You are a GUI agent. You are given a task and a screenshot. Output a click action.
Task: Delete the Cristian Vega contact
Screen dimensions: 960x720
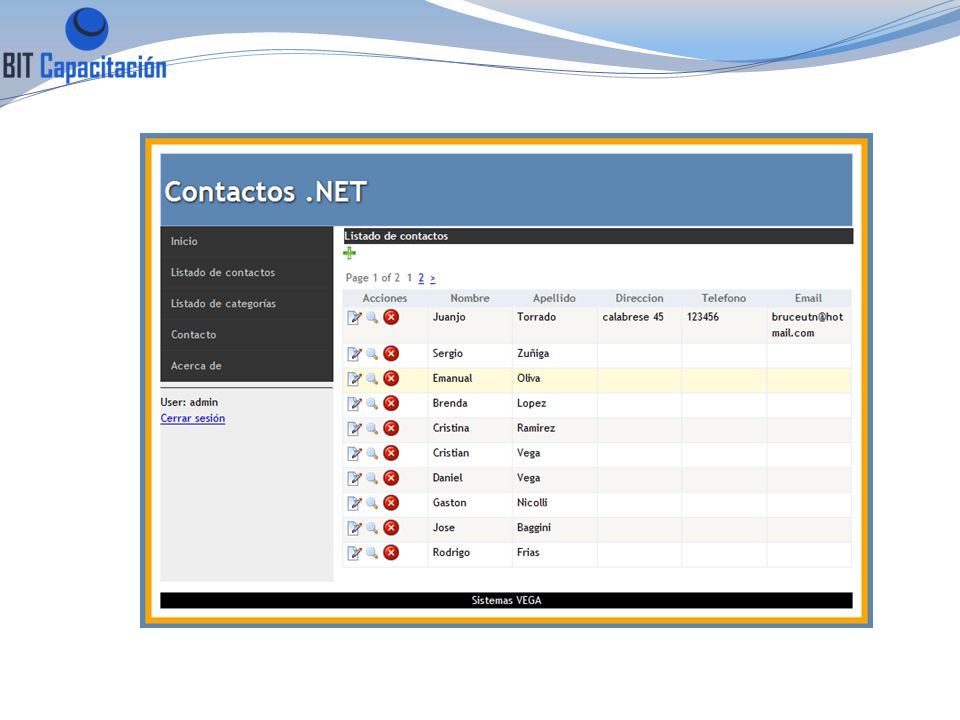coord(391,453)
